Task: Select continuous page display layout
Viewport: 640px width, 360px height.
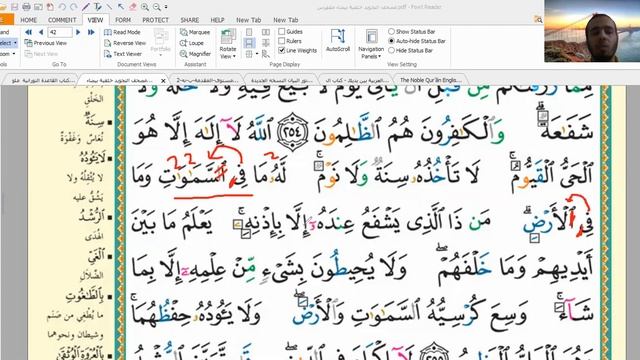Action: tap(249, 43)
